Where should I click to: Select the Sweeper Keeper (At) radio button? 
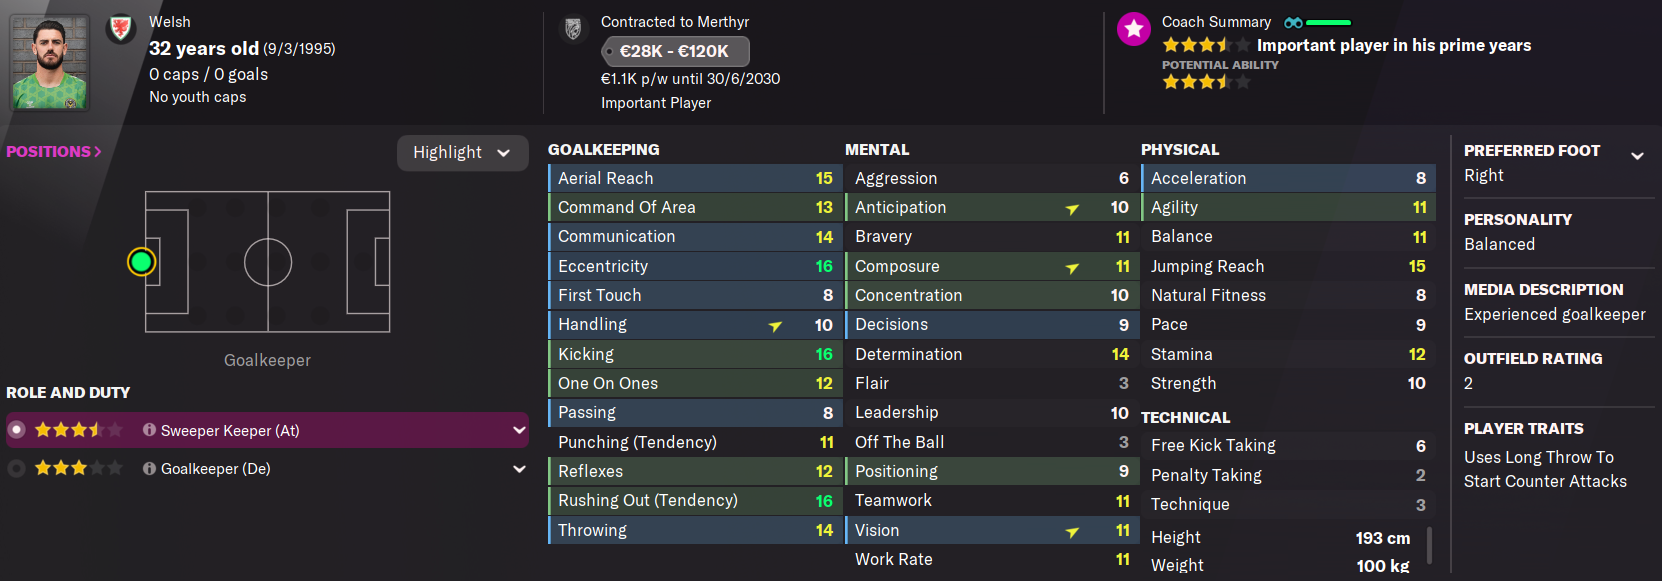tap(17, 430)
